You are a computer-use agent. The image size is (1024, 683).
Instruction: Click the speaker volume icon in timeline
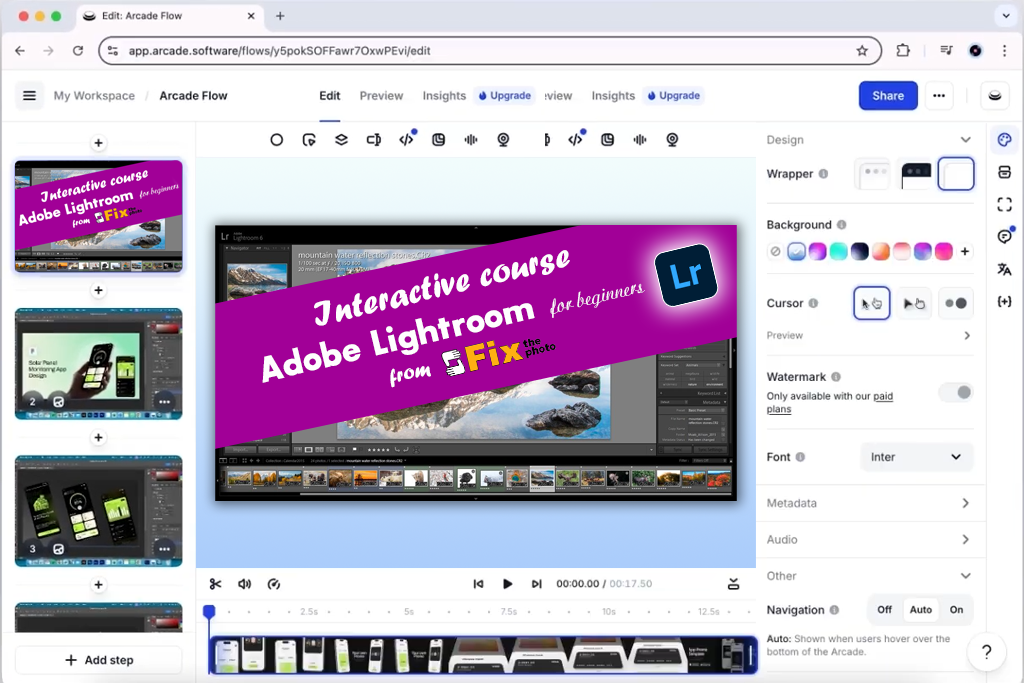tap(244, 584)
